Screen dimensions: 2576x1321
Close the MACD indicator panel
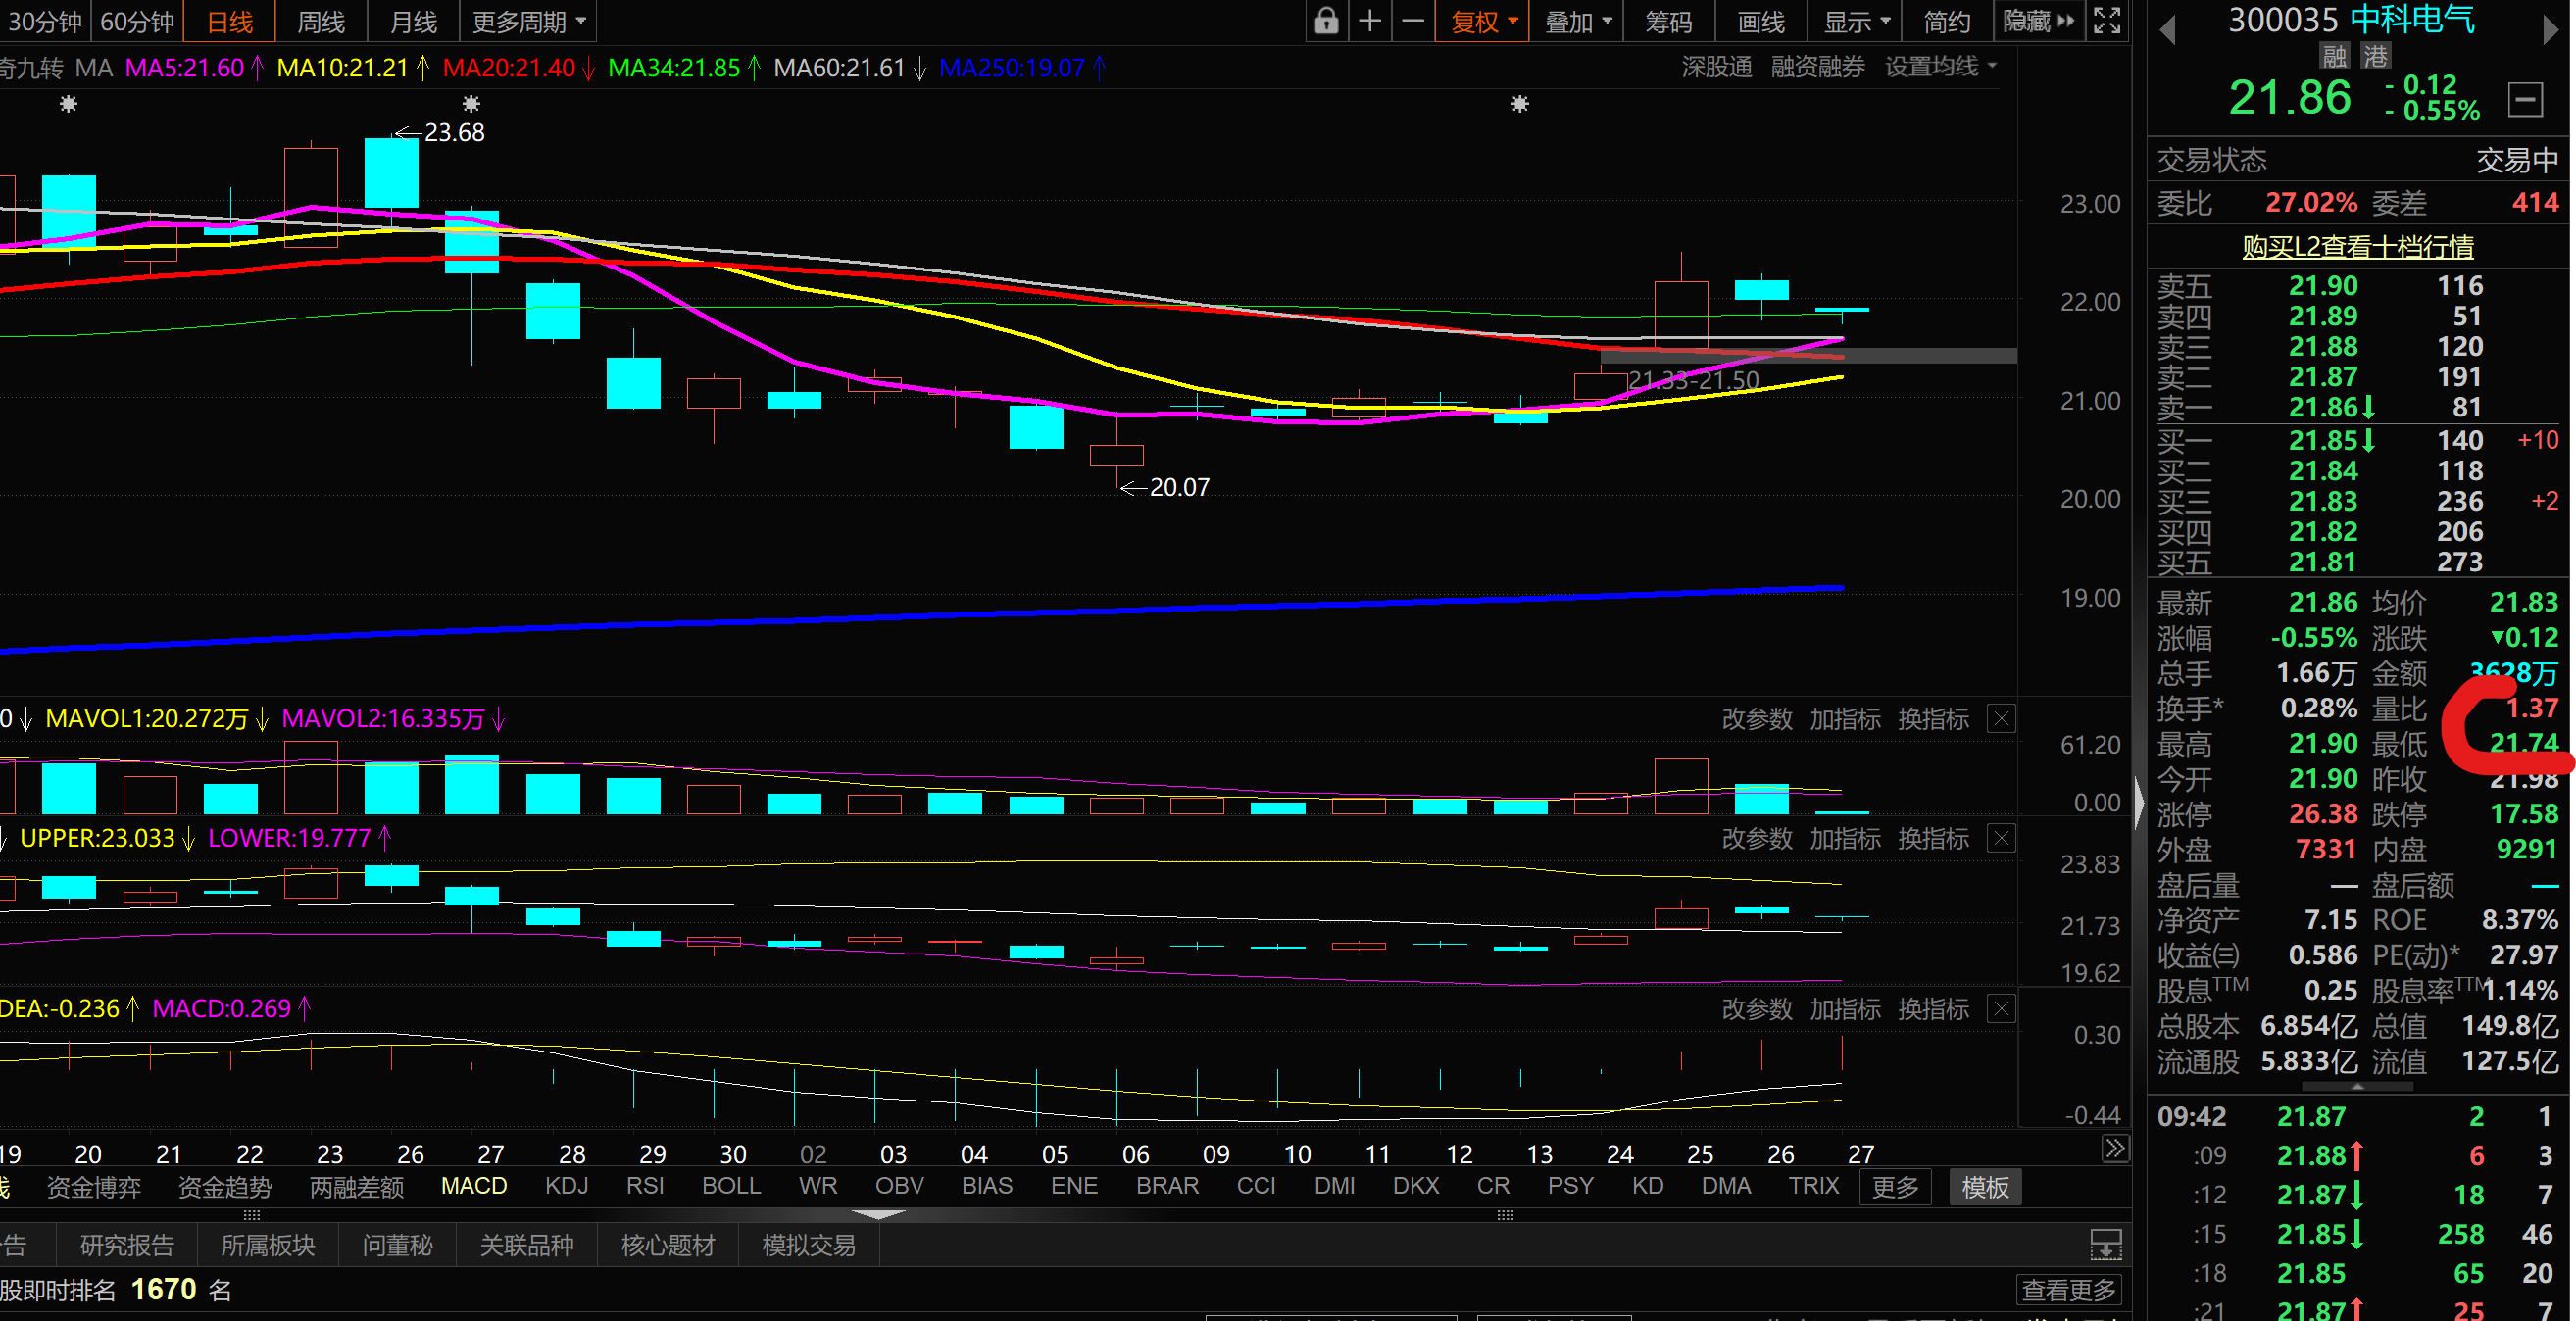tap(2001, 1009)
